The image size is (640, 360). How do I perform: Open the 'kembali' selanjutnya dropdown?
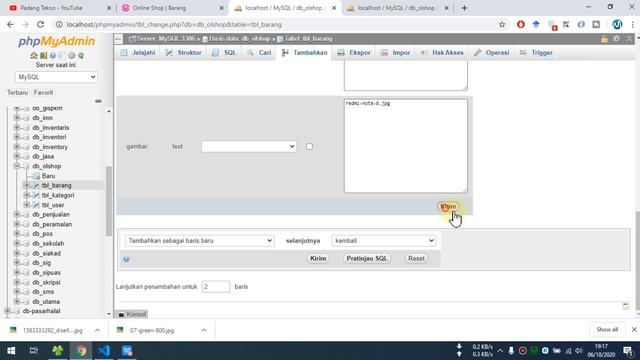pos(383,241)
